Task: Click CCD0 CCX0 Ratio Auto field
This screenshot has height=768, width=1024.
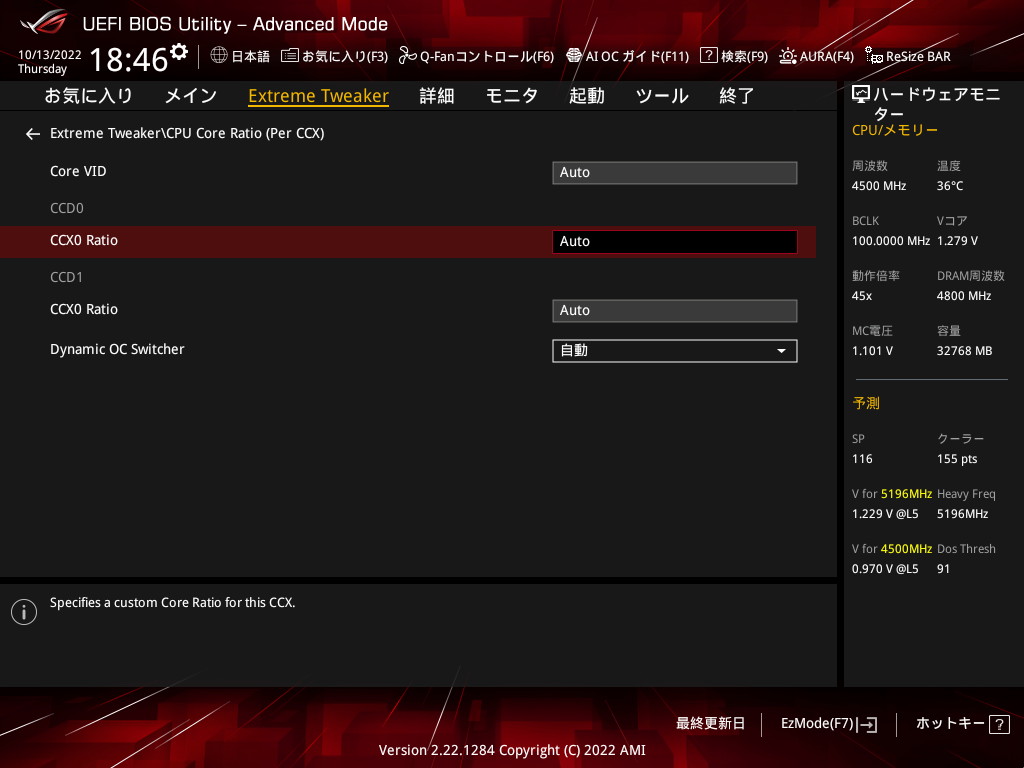Action: [x=675, y=242]
